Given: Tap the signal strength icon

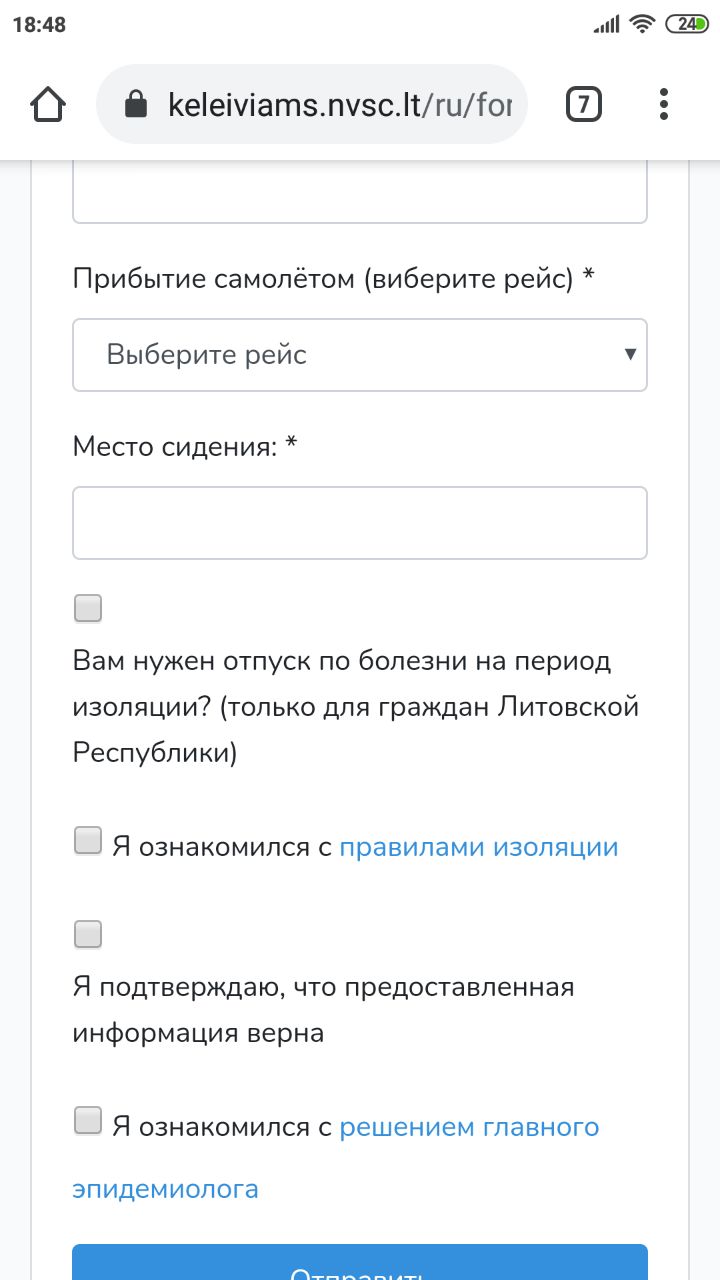Looking at the screenshot, I should [606, 25].
